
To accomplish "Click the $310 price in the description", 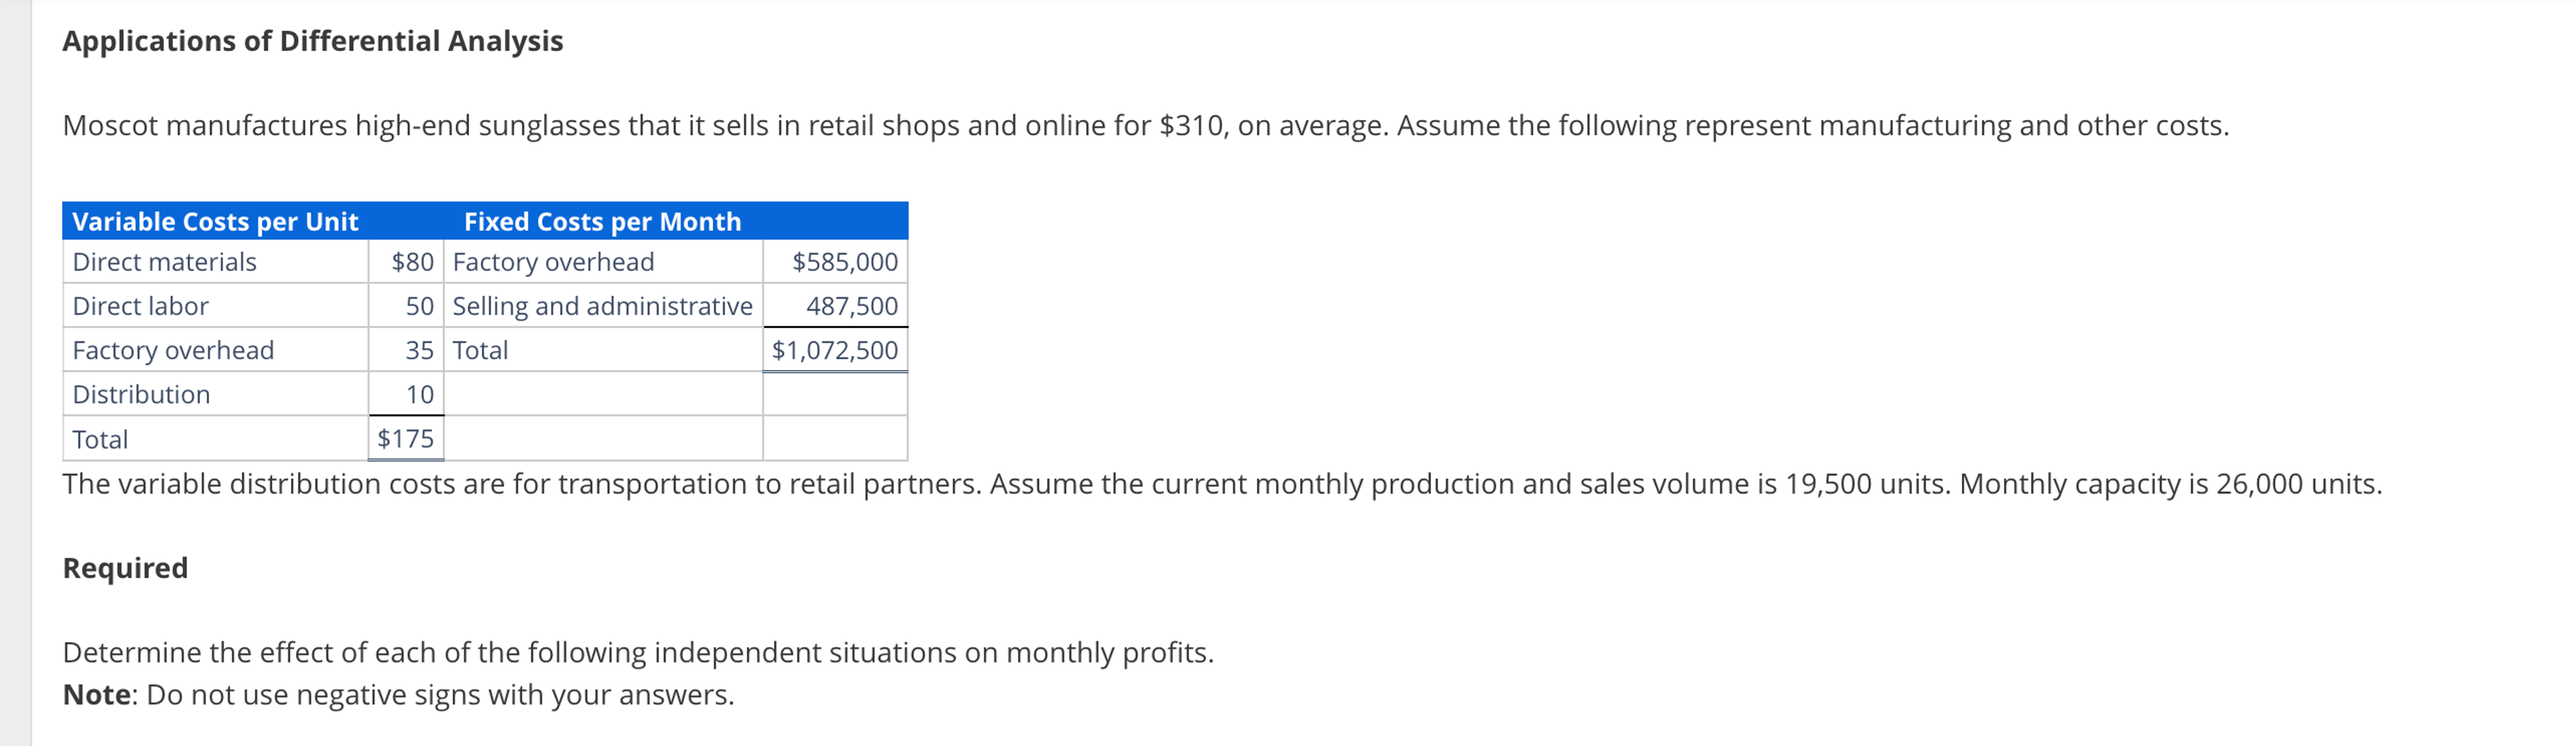I will [1190, 126].
